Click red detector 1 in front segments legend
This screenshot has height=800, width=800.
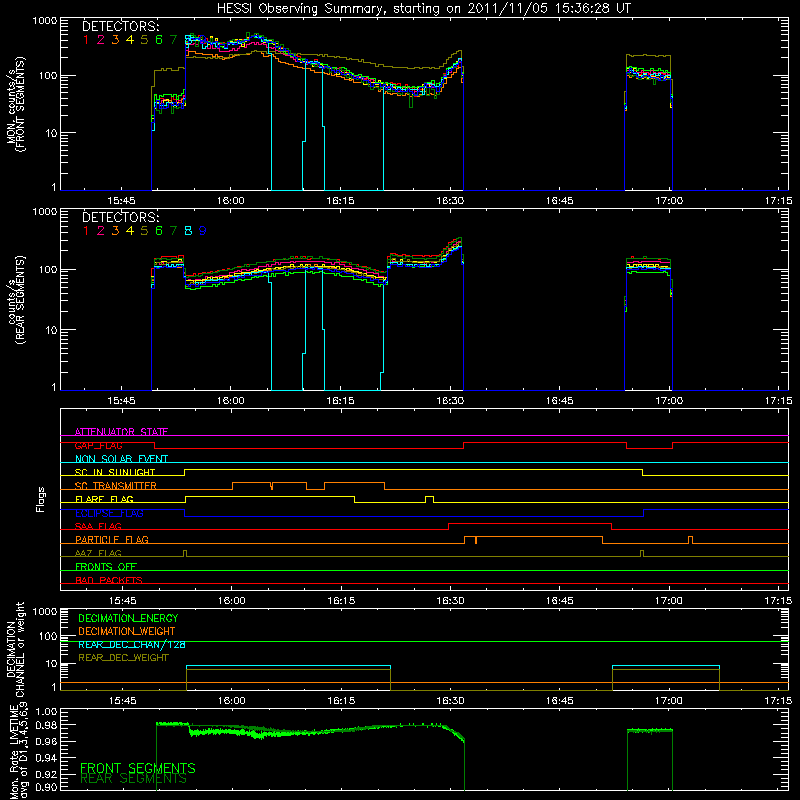tap(86, 40)
